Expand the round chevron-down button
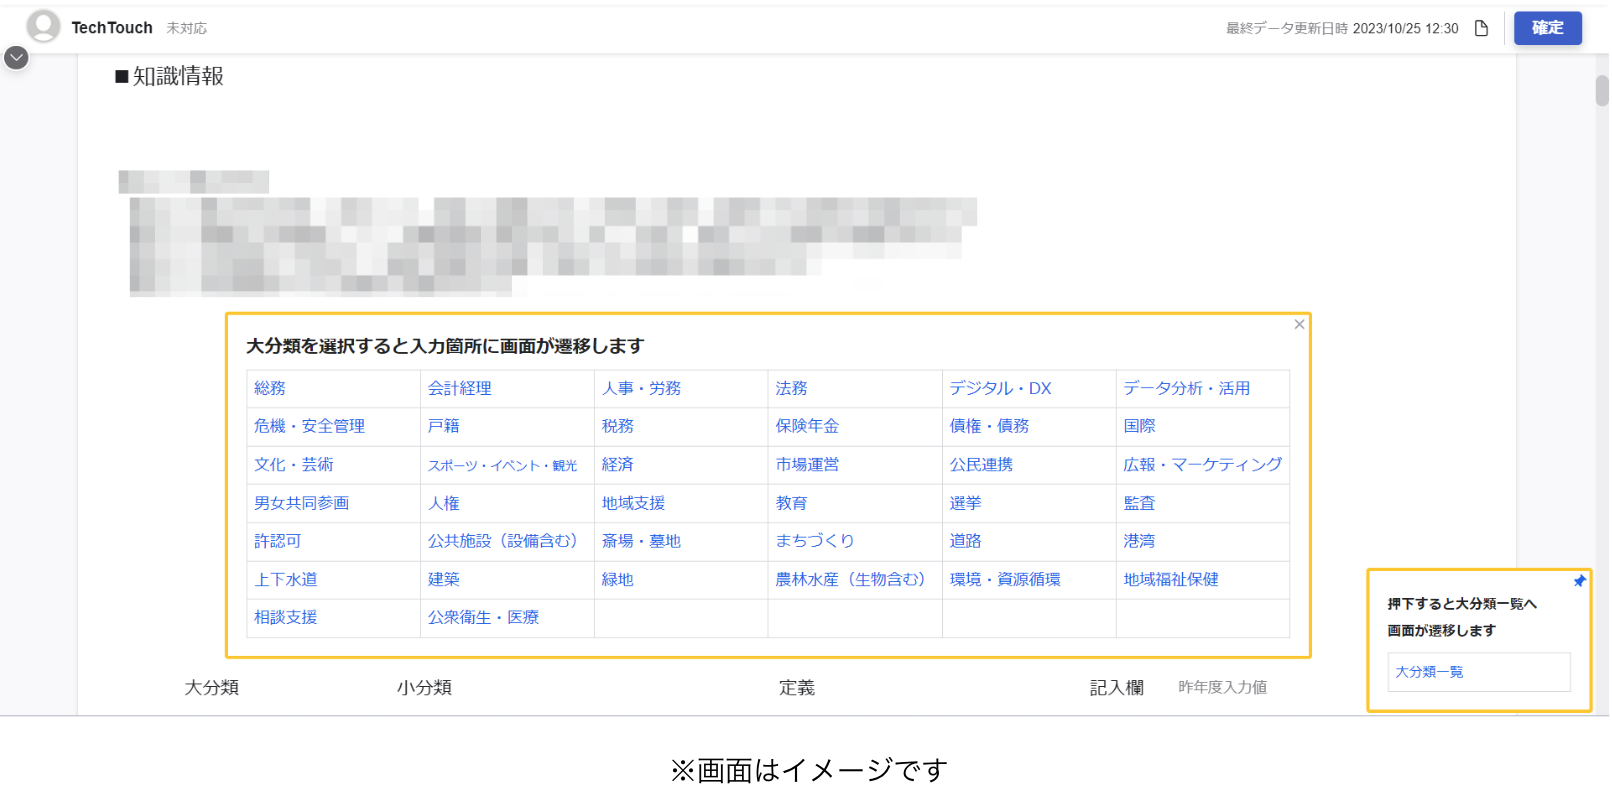 pyautogui.click(x=16, y=58)
